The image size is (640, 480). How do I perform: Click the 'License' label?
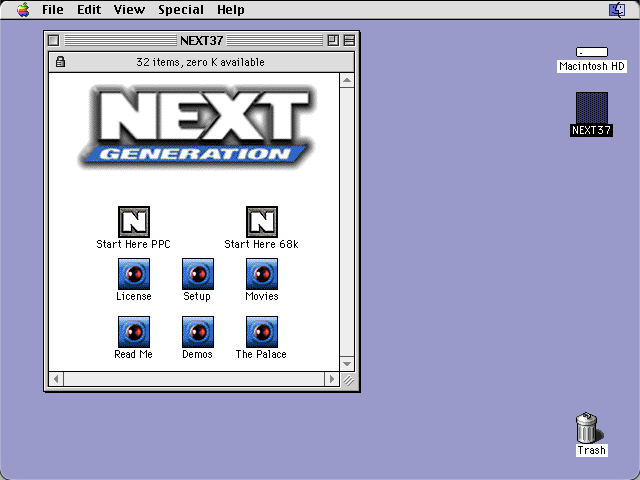134,296
